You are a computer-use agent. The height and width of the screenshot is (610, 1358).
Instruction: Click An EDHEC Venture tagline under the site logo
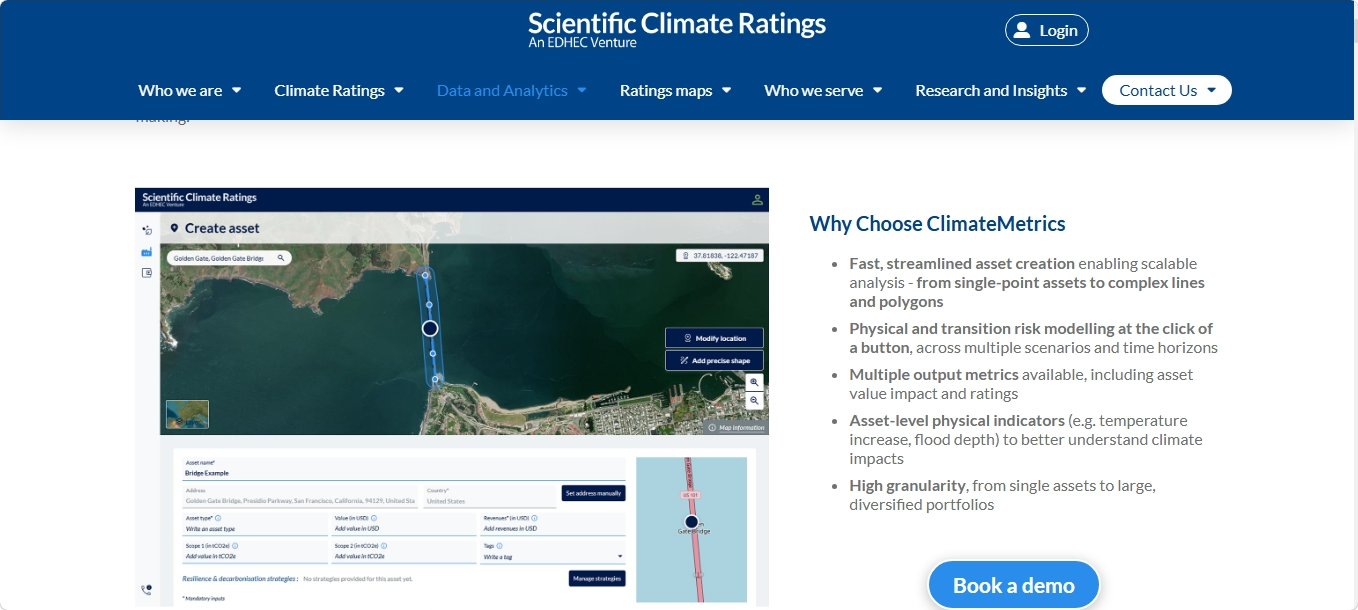[x=582, y=43]
